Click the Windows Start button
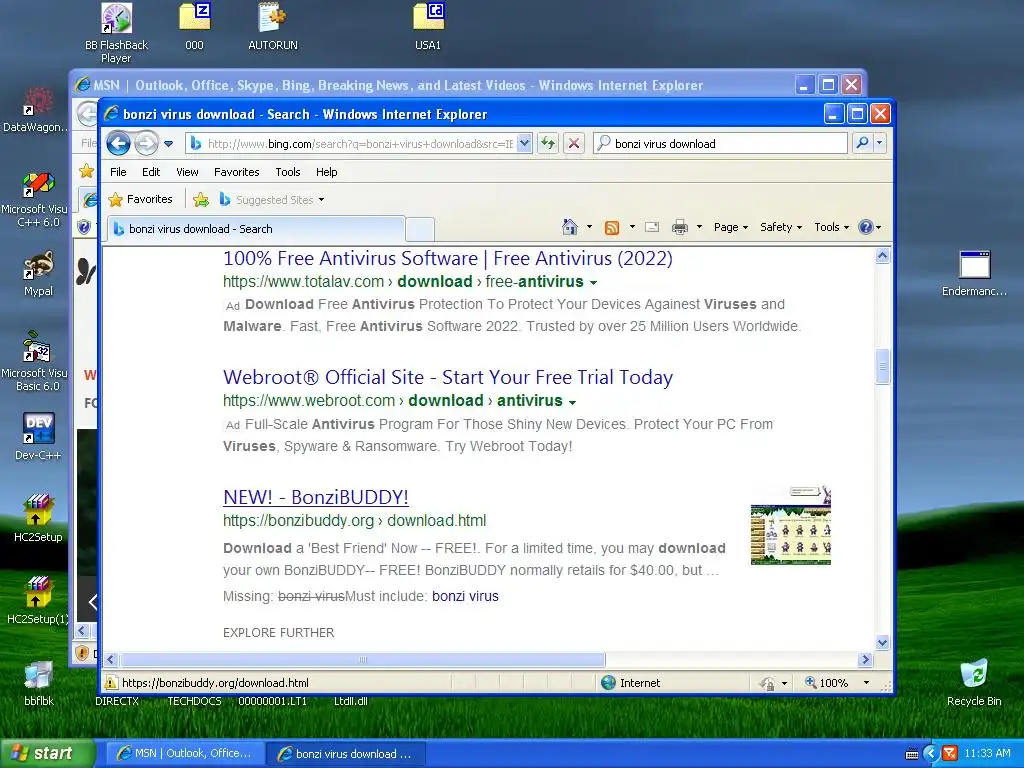Screen dimensions: 1024x768 click(48, 753)
